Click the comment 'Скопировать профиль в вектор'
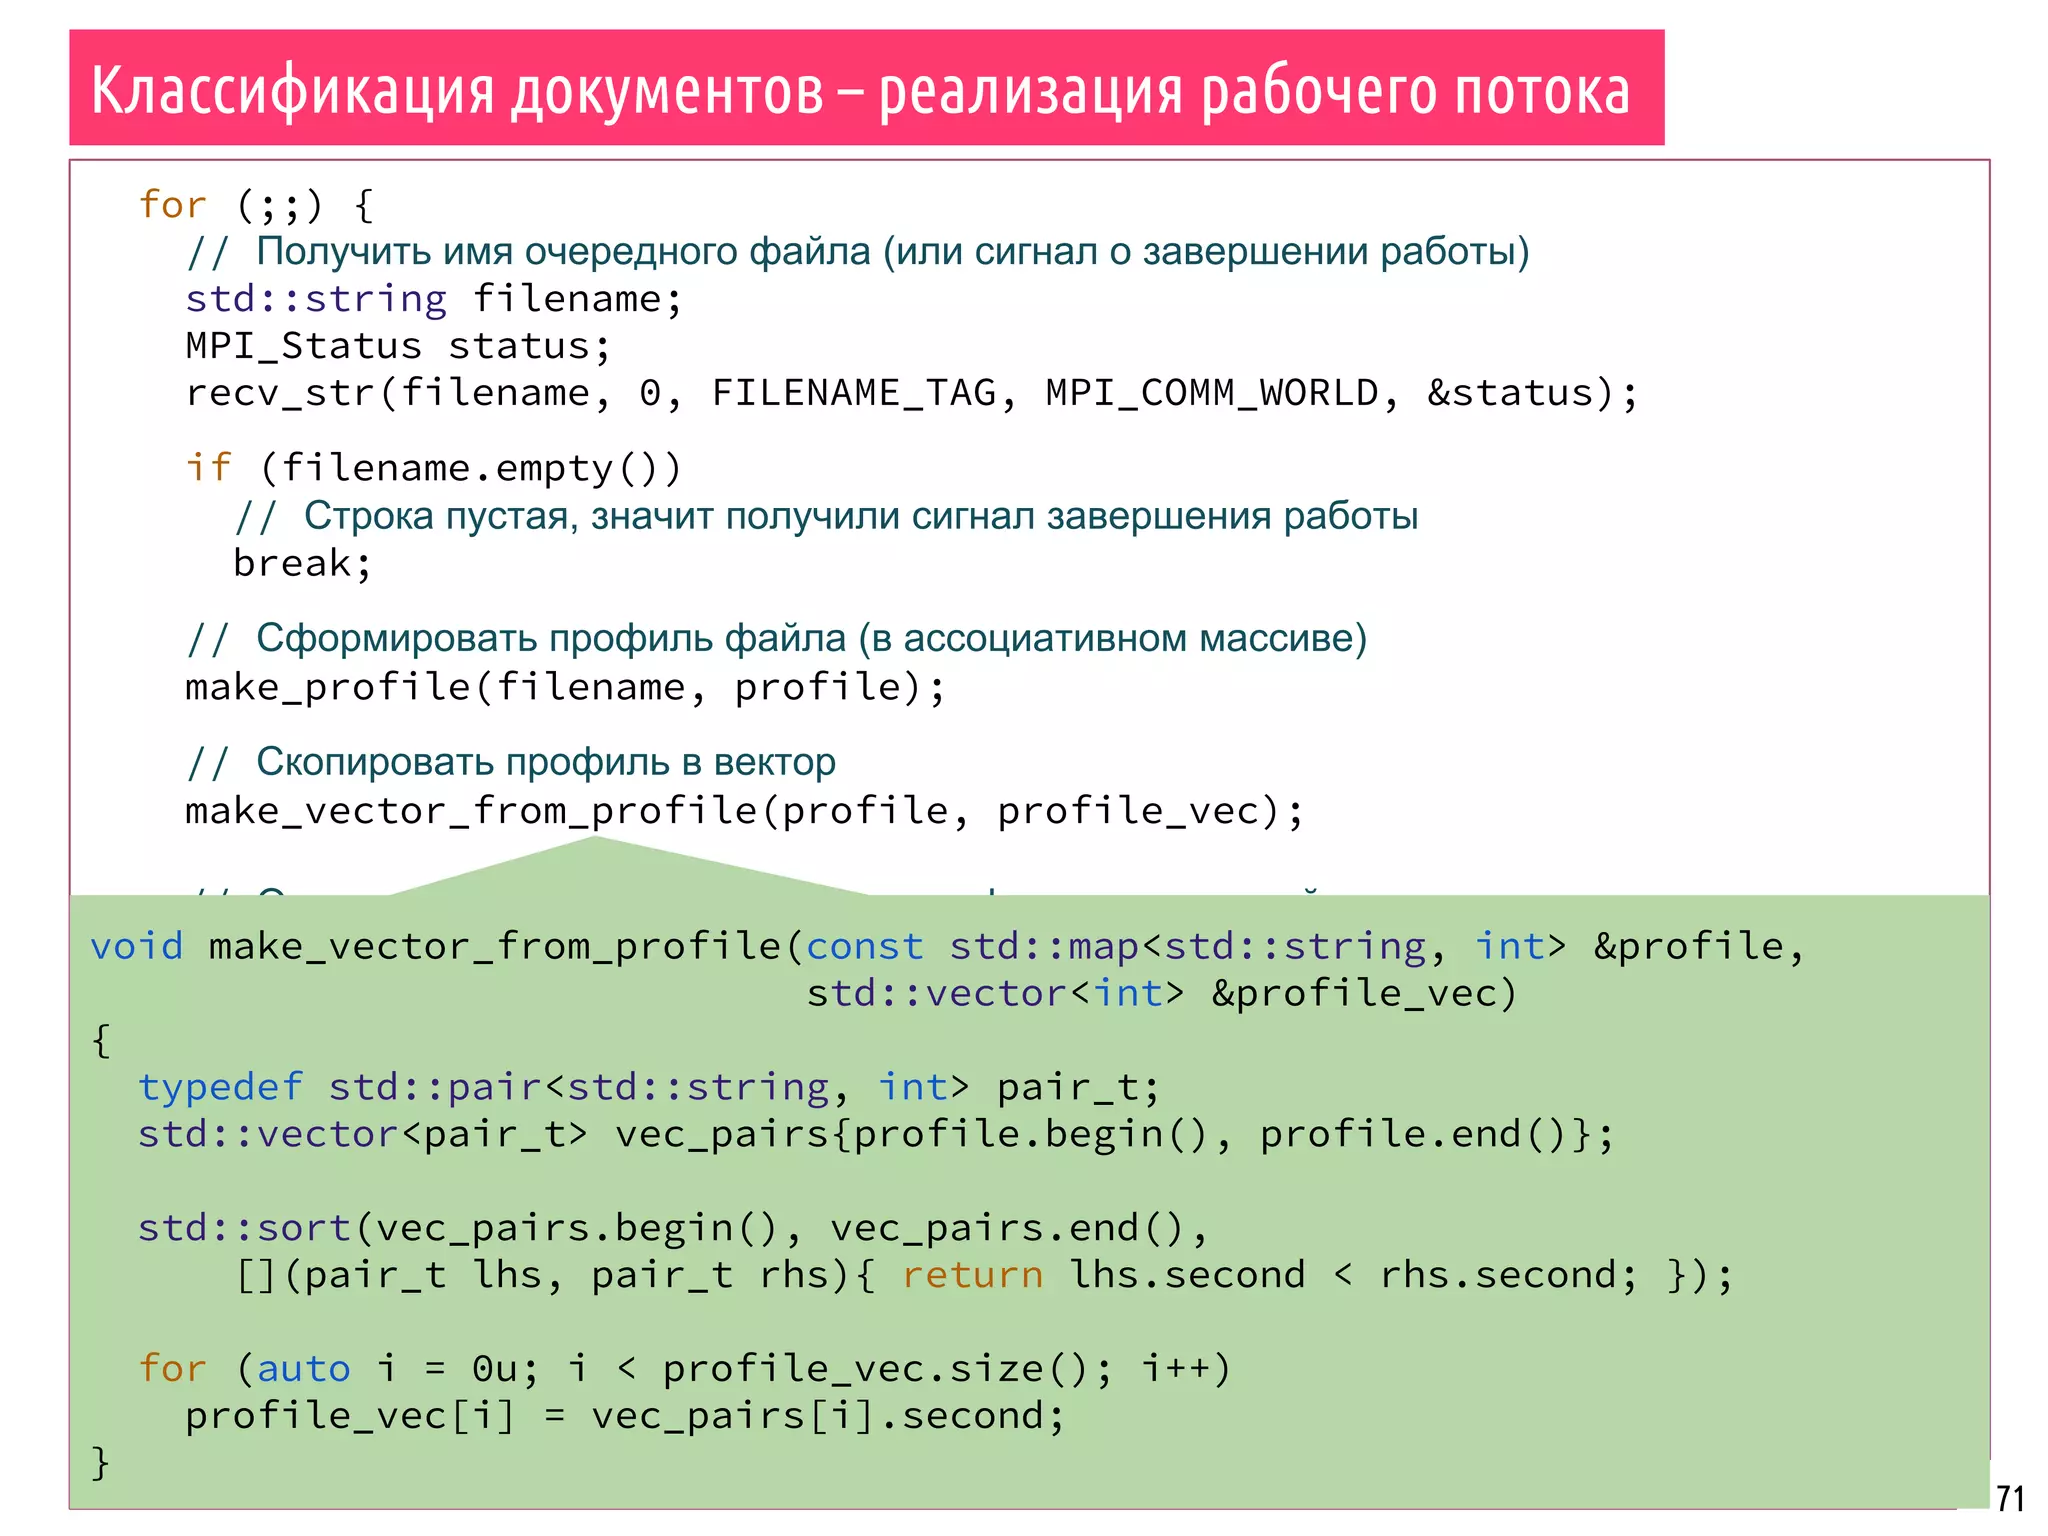2048x1536 pixels. 546,762
